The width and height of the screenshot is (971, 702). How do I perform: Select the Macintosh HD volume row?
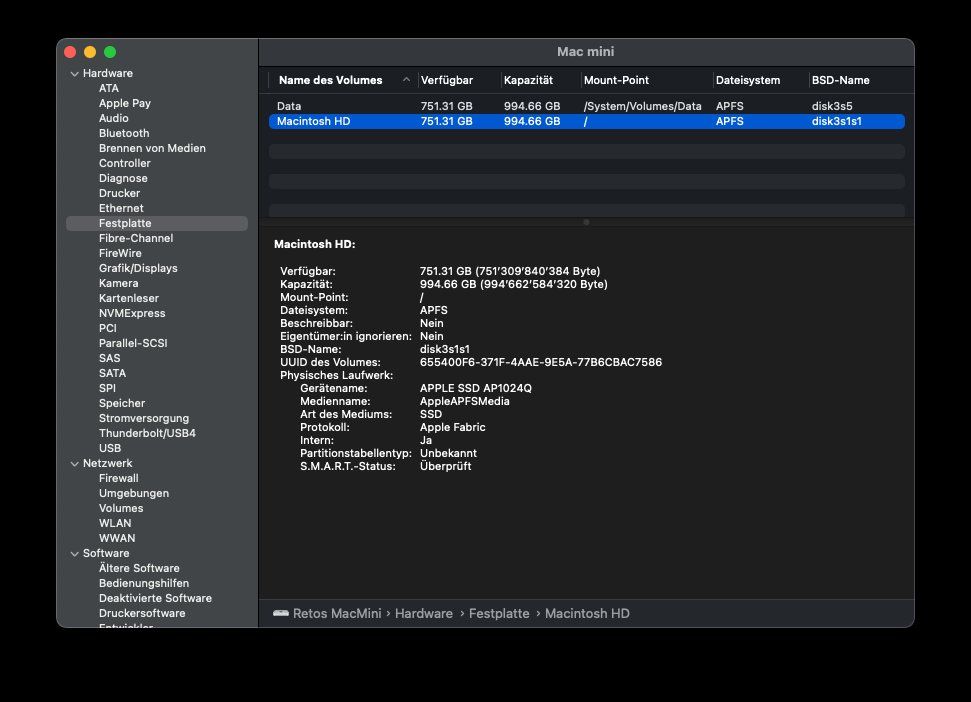click(586, 121)
